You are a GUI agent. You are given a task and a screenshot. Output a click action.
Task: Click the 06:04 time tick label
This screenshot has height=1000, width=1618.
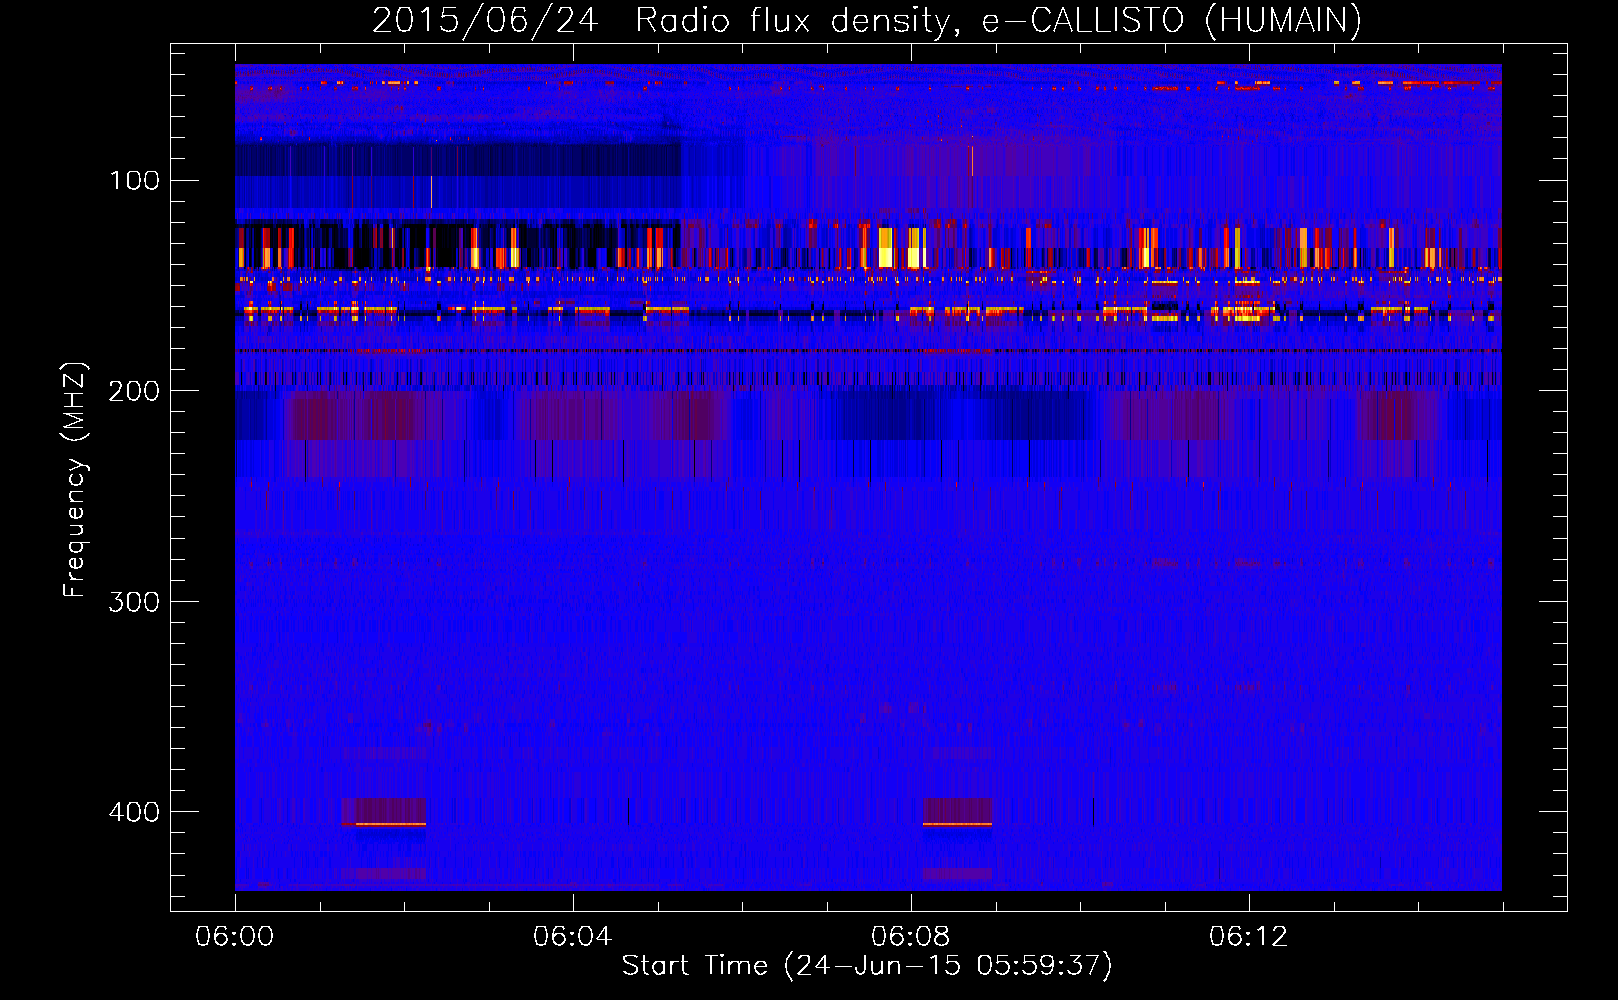(x=572, y=937)
